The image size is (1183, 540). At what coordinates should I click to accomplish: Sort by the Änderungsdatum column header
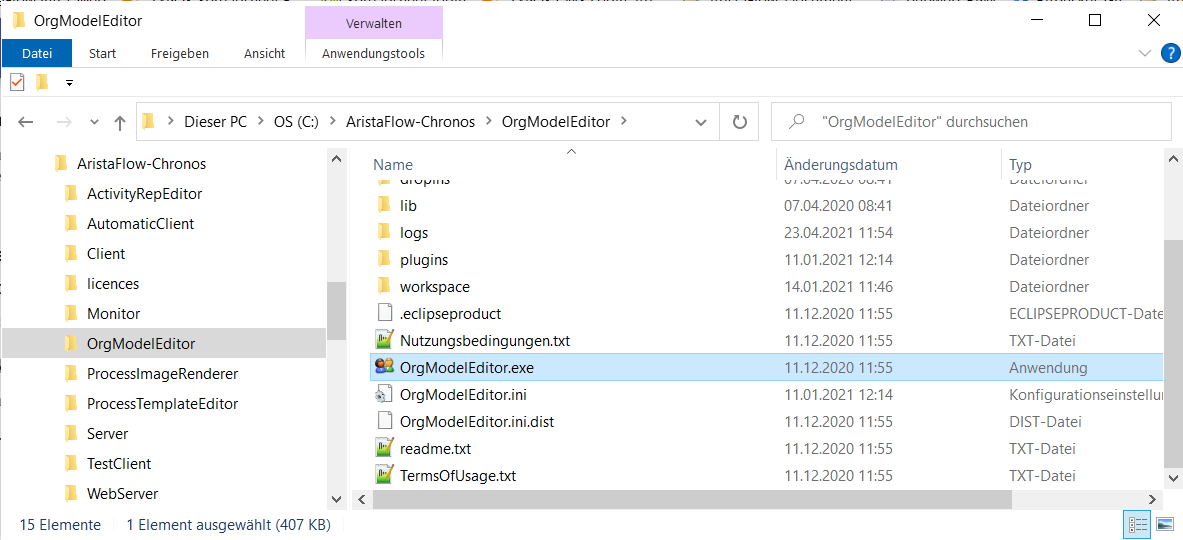pyautogui.click(x=840, y=164)
